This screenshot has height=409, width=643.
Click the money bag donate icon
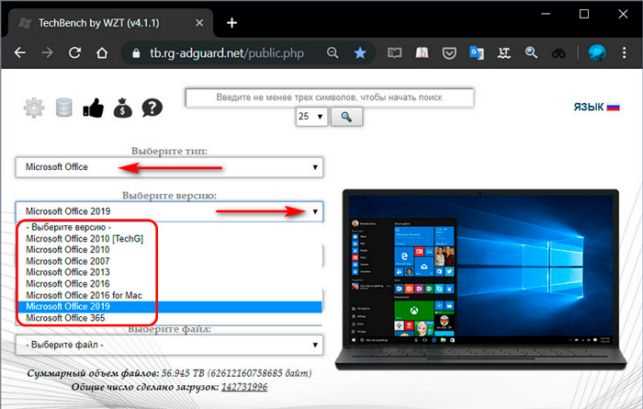tap(123, 108)
